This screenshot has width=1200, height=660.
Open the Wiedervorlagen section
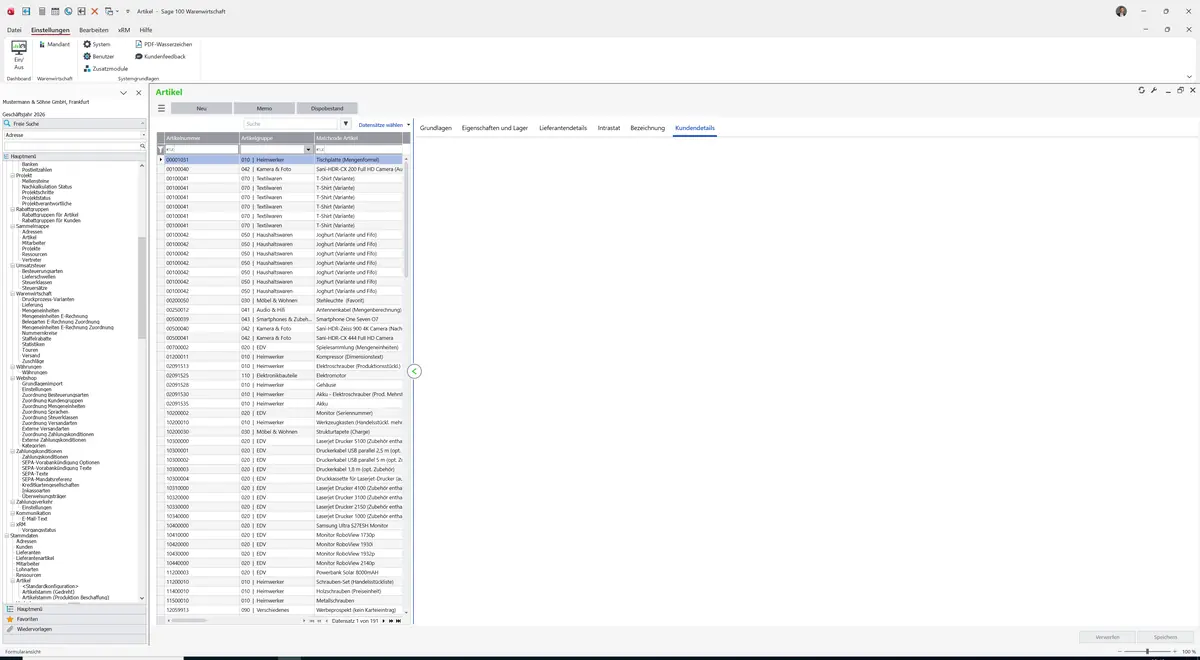click(x=74, y=630)
